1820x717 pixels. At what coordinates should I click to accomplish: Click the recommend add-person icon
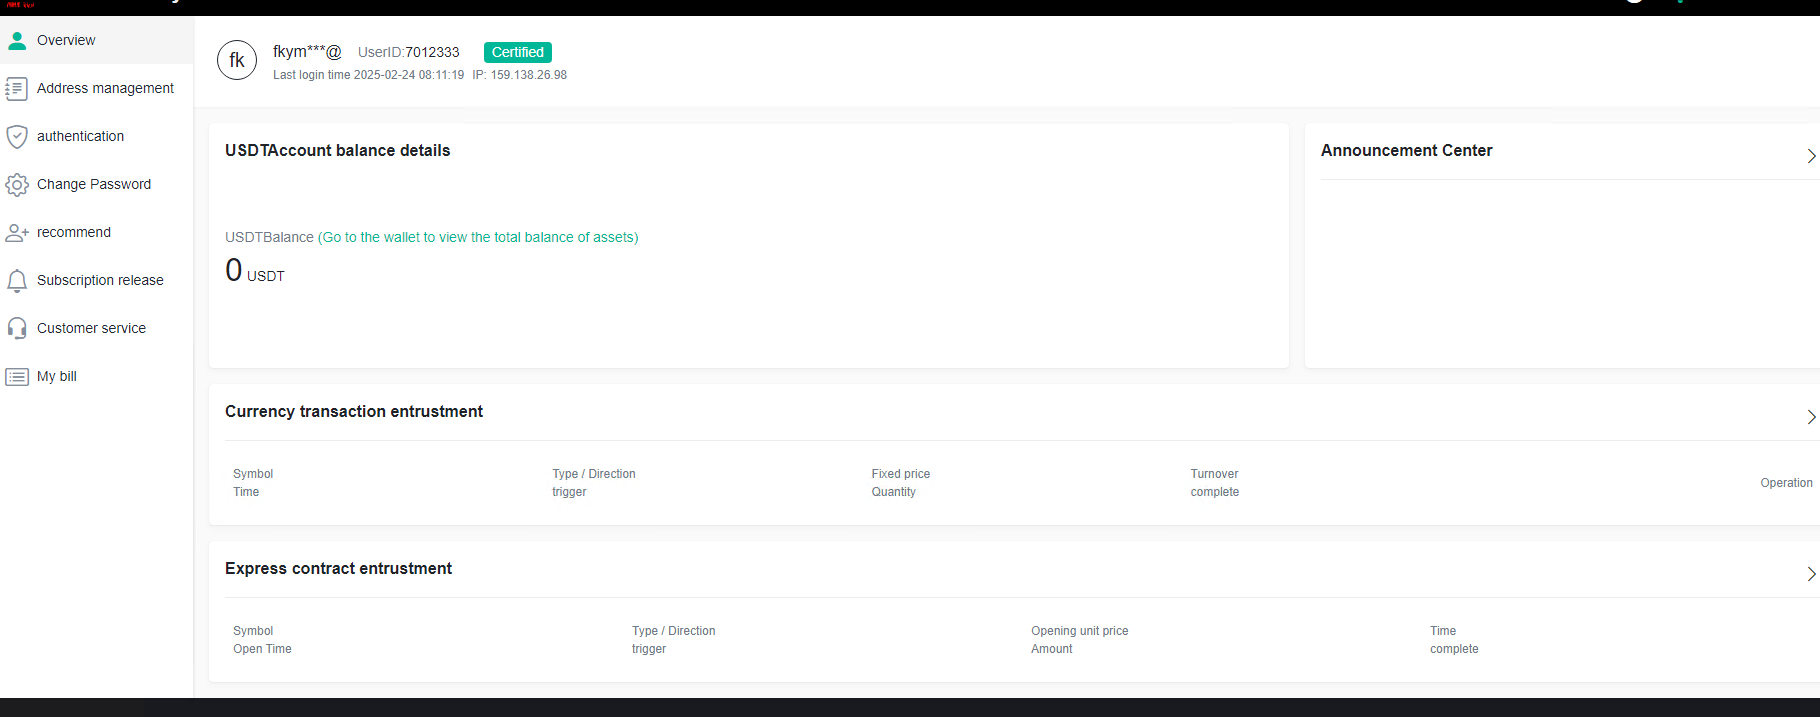[x=17, y=233]
